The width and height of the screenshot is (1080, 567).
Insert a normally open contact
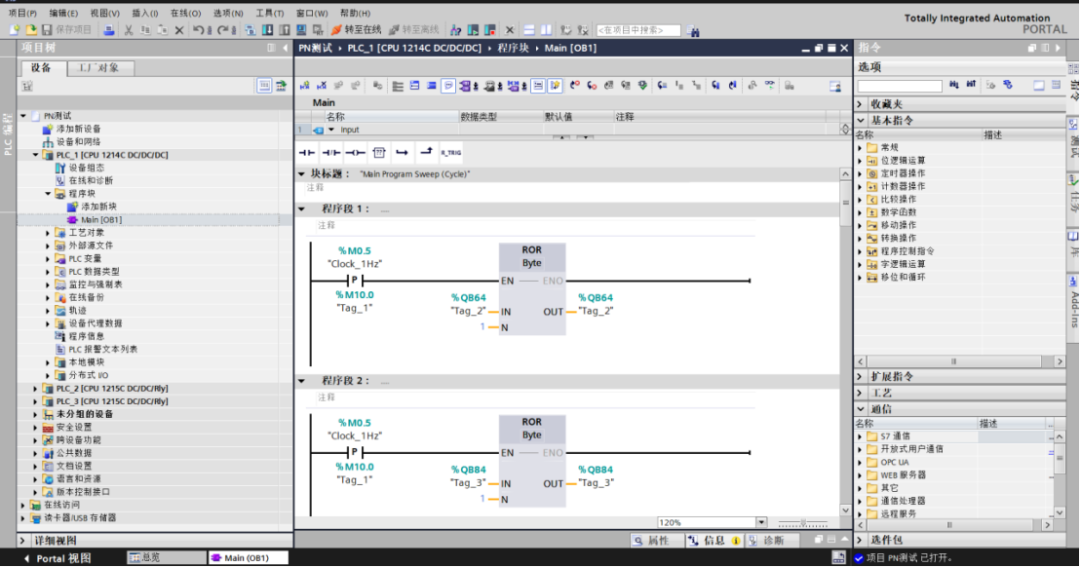(x=307, y=152)
